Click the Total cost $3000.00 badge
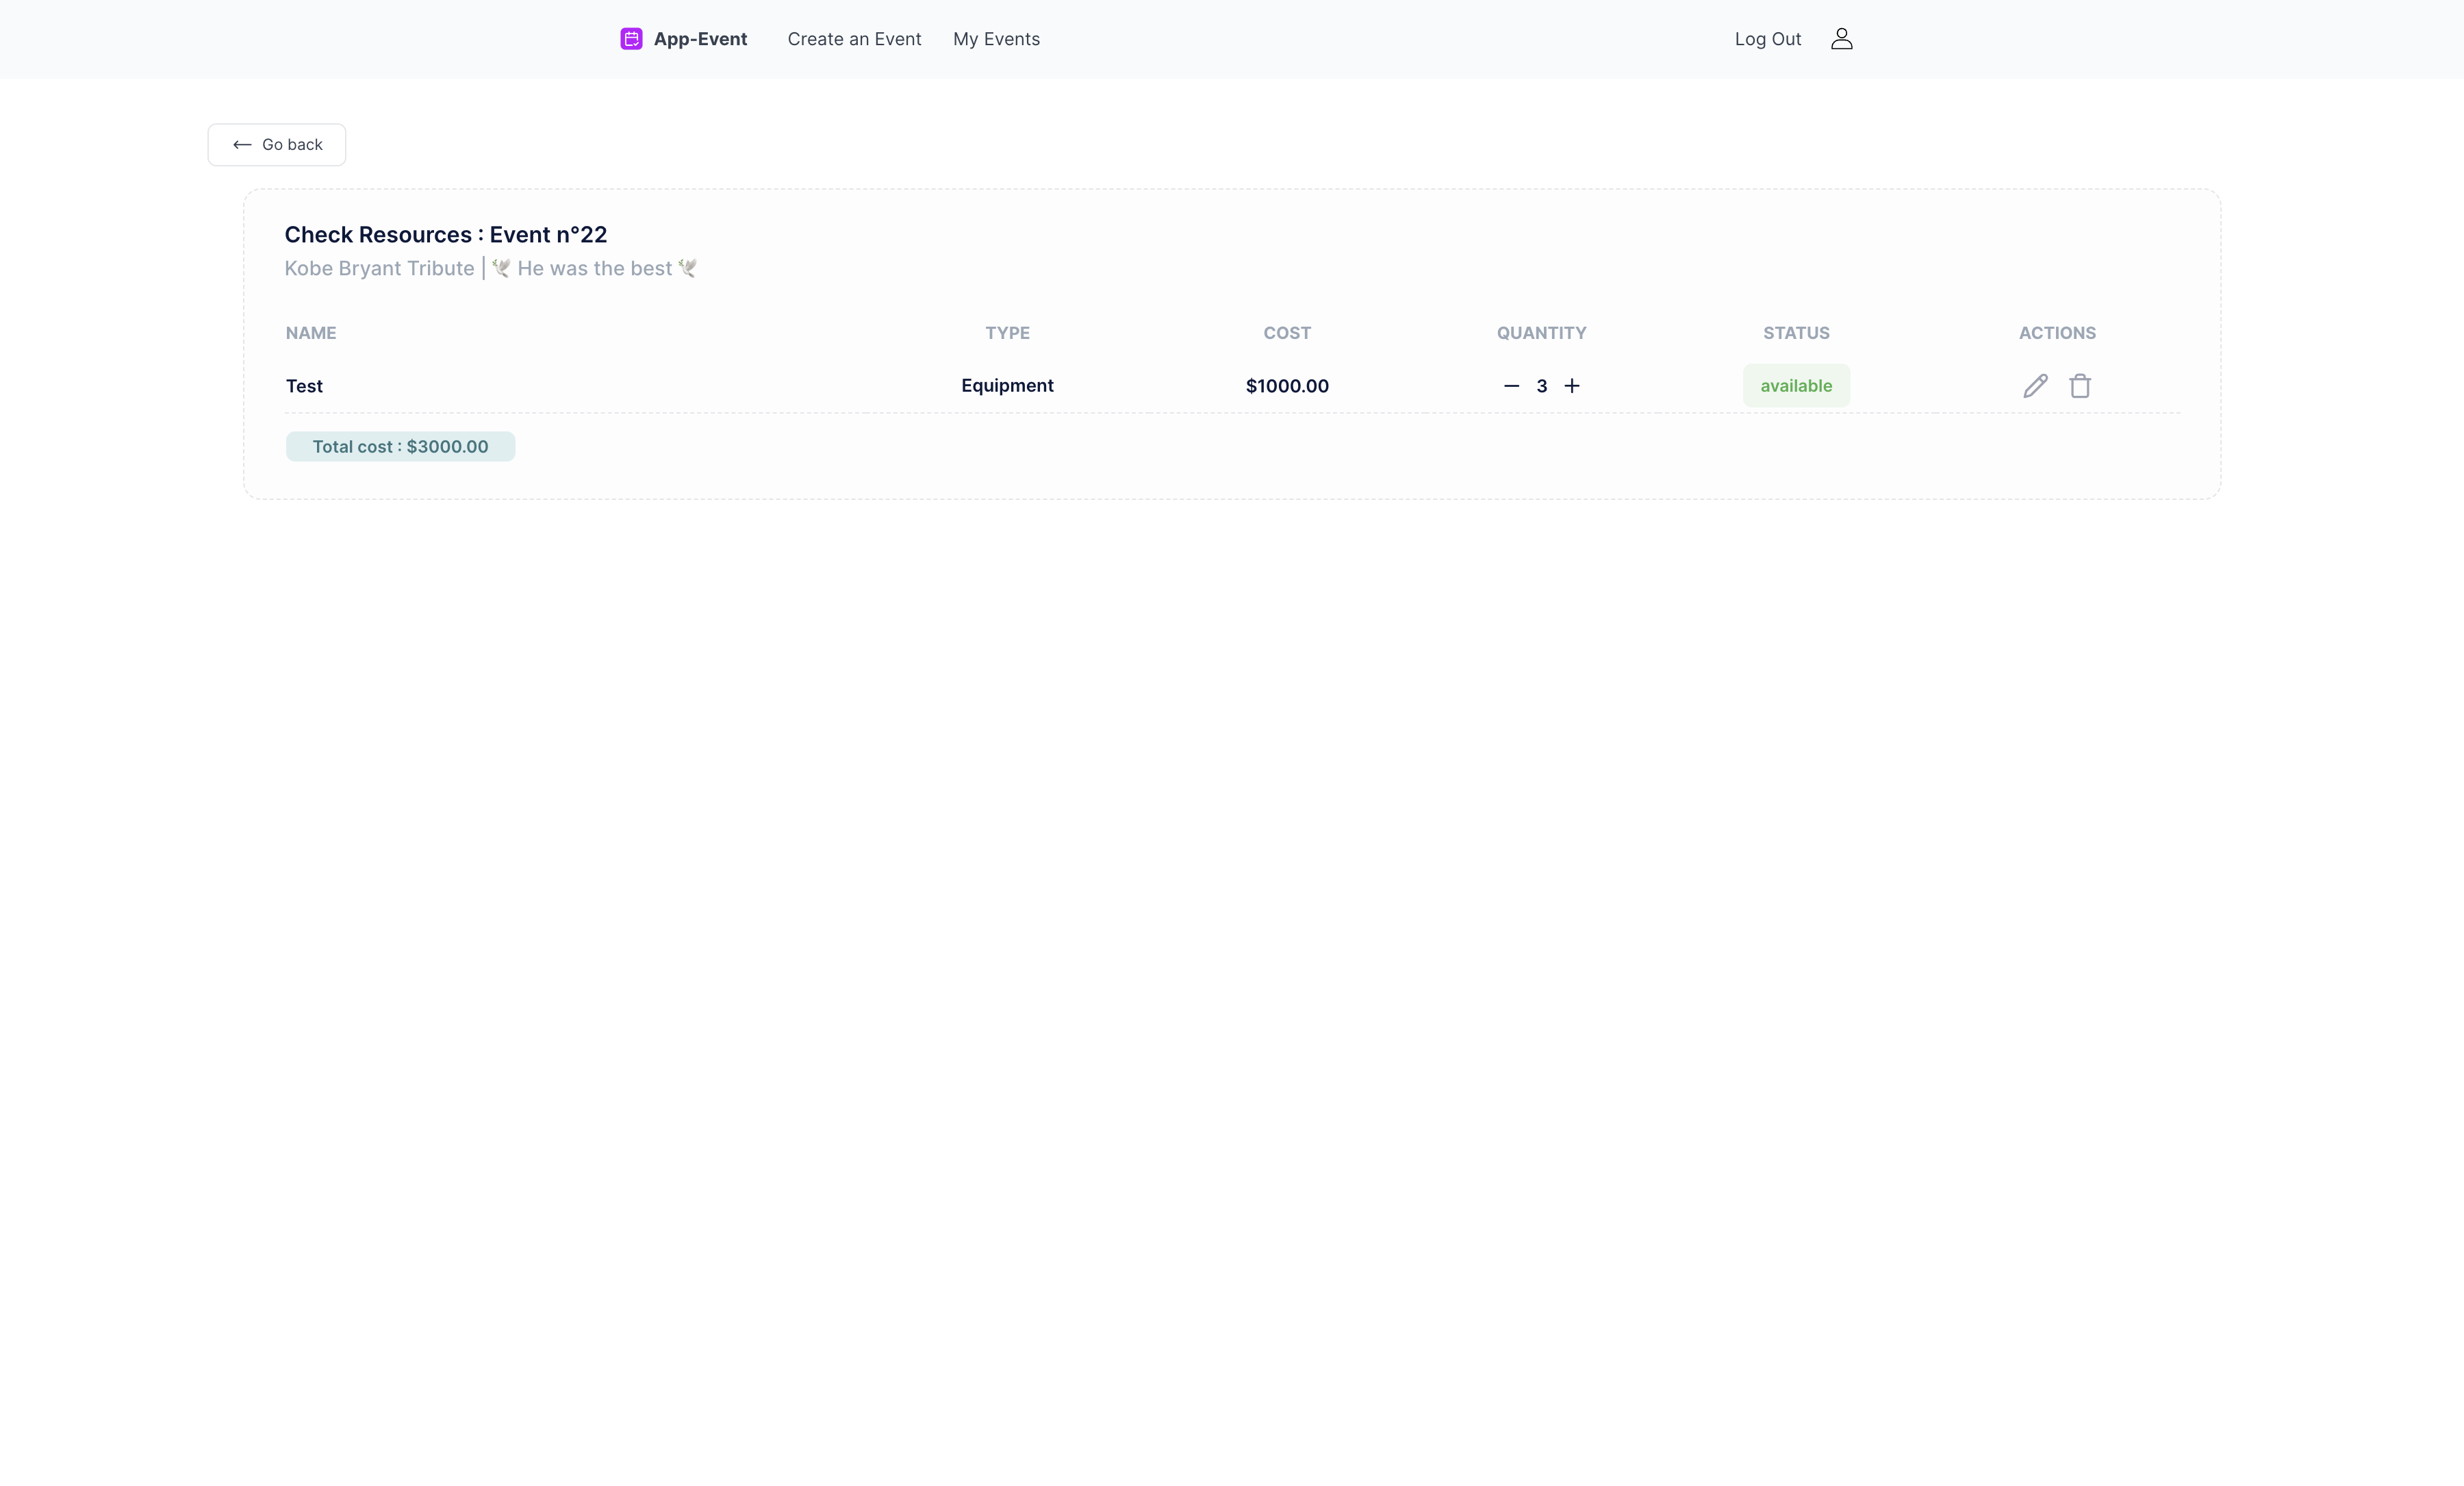The height and width of the screenshot is (1486, 2464). [400, 447]
